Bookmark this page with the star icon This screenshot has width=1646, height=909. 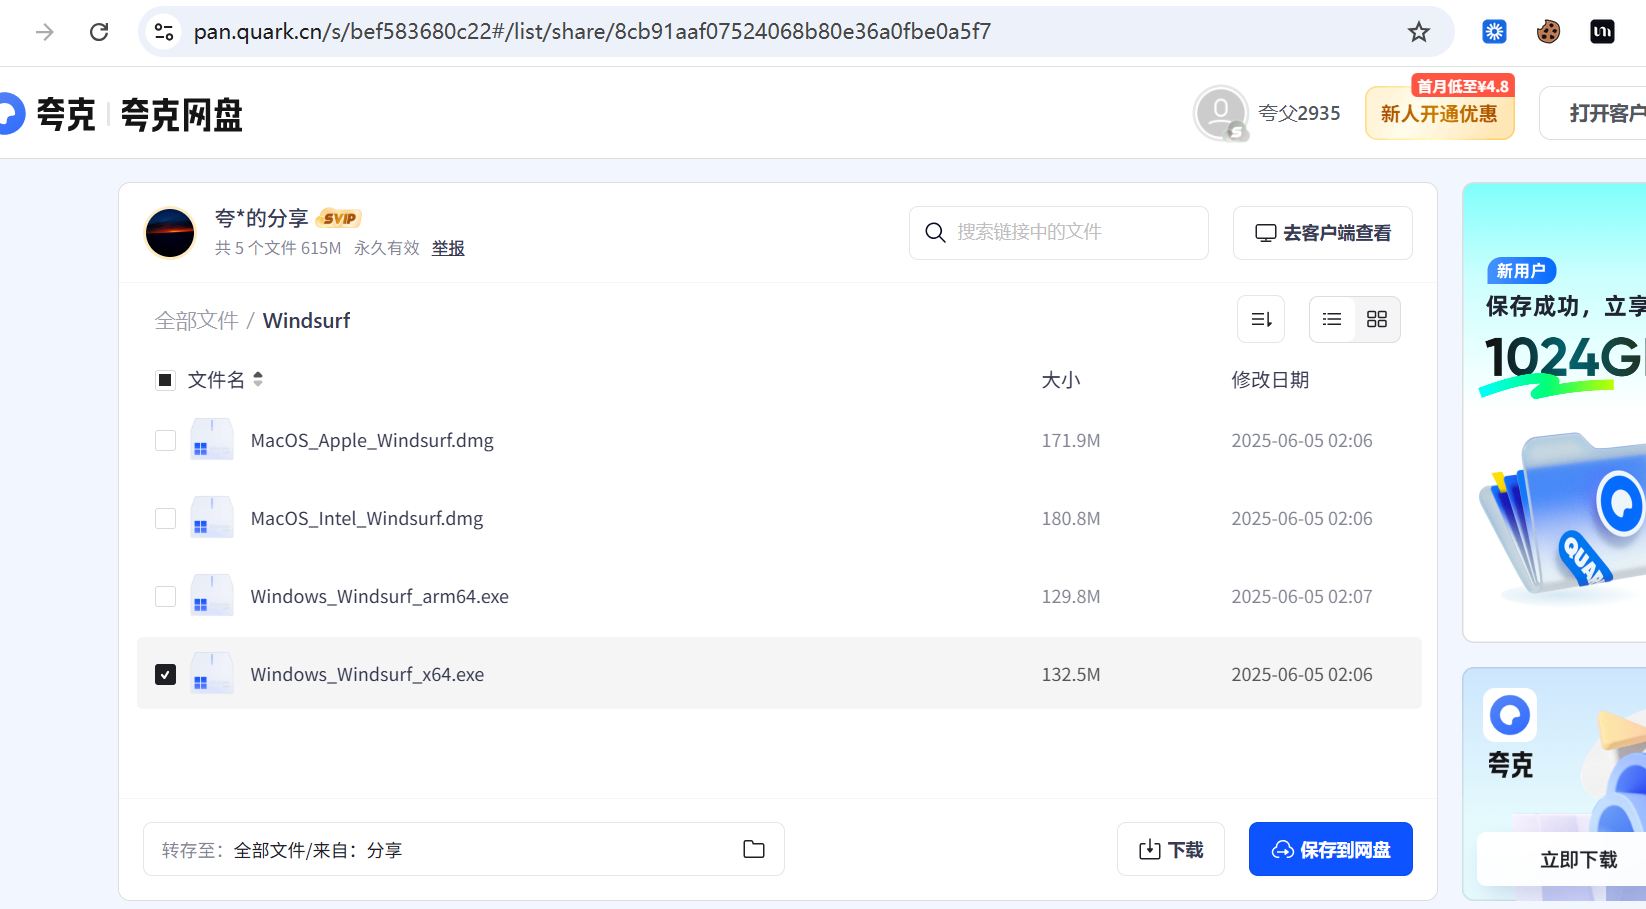point(1418,32)
